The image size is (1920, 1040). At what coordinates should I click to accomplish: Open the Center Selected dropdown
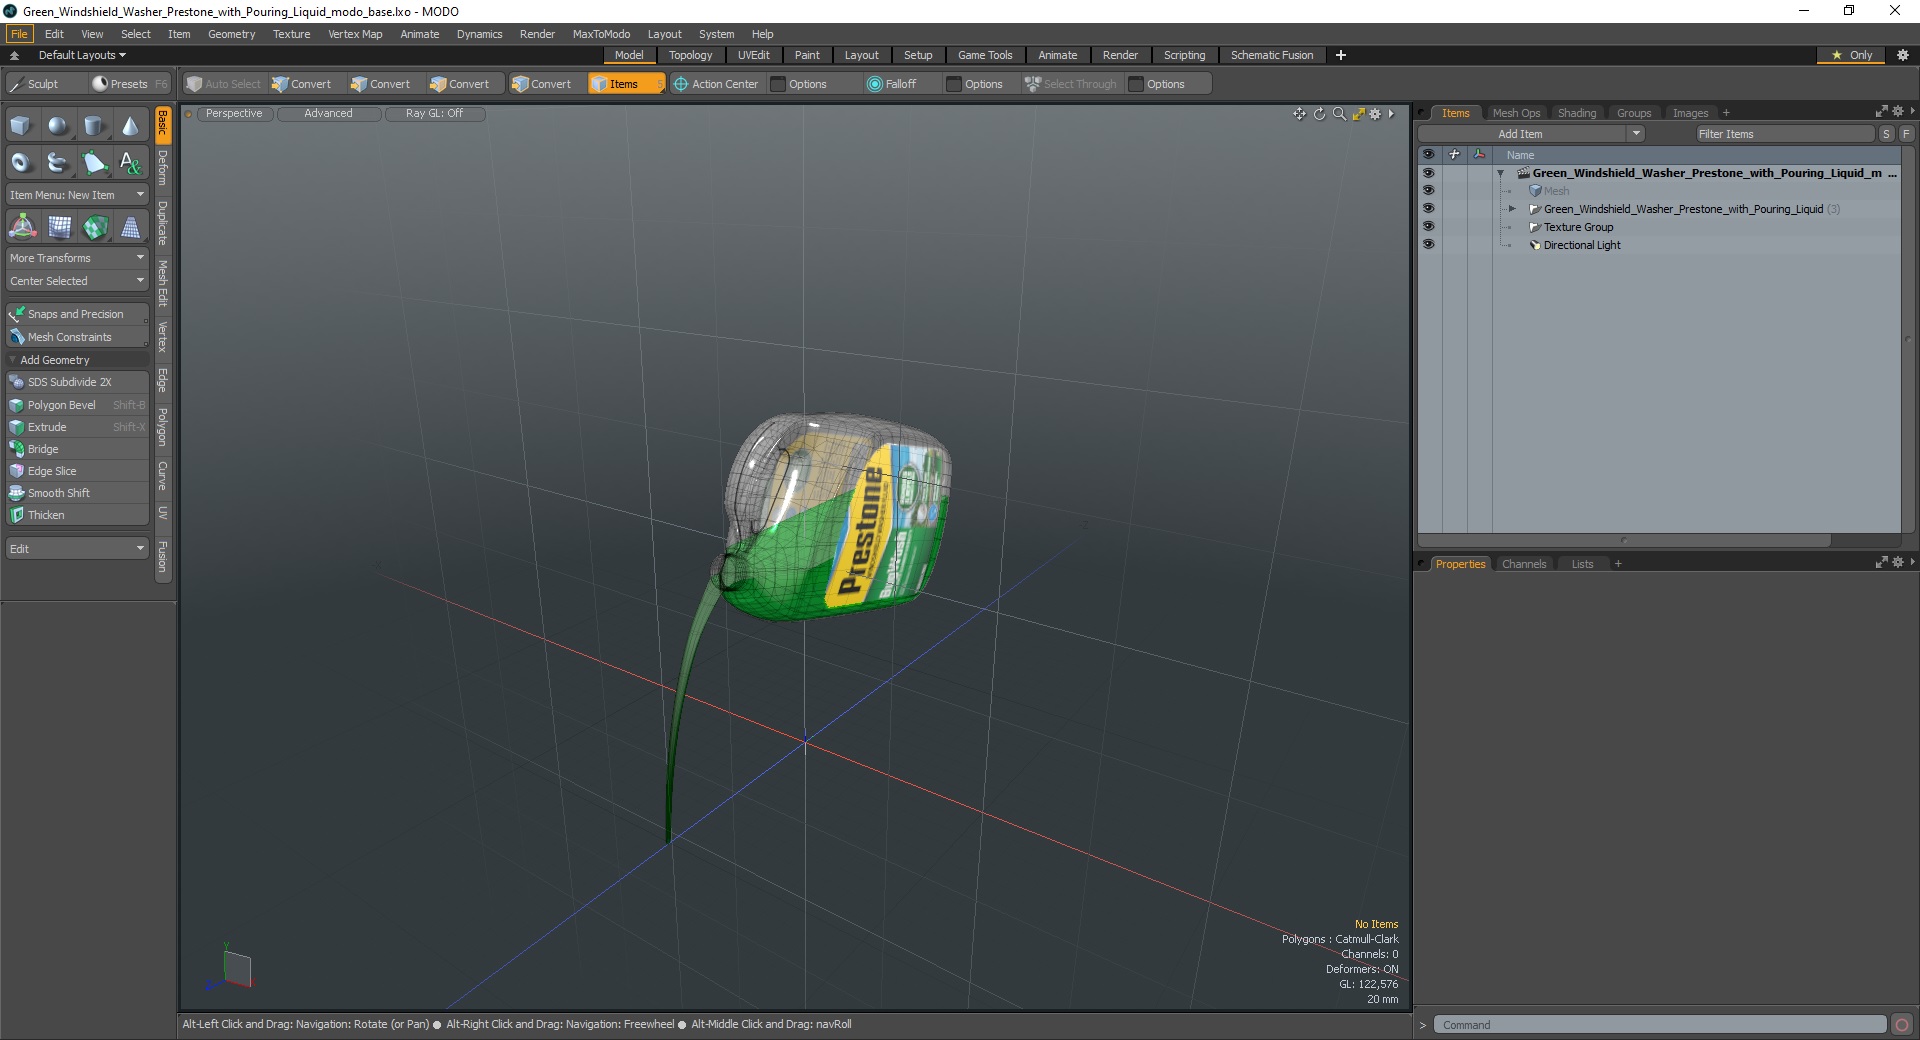[78, 281]
